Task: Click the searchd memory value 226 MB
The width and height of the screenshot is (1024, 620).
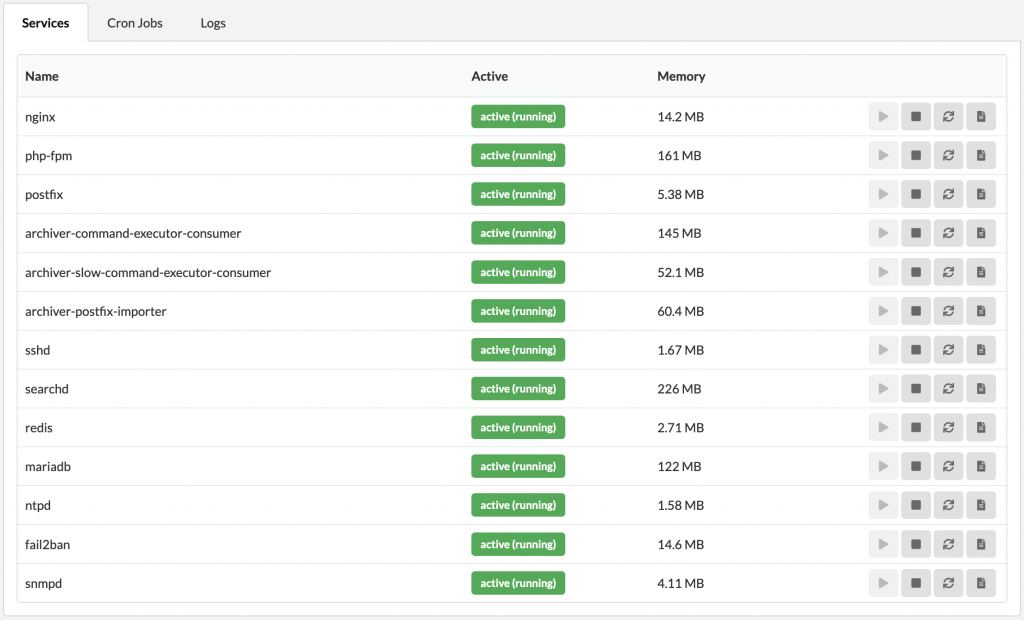Action: tap(679, 389)
